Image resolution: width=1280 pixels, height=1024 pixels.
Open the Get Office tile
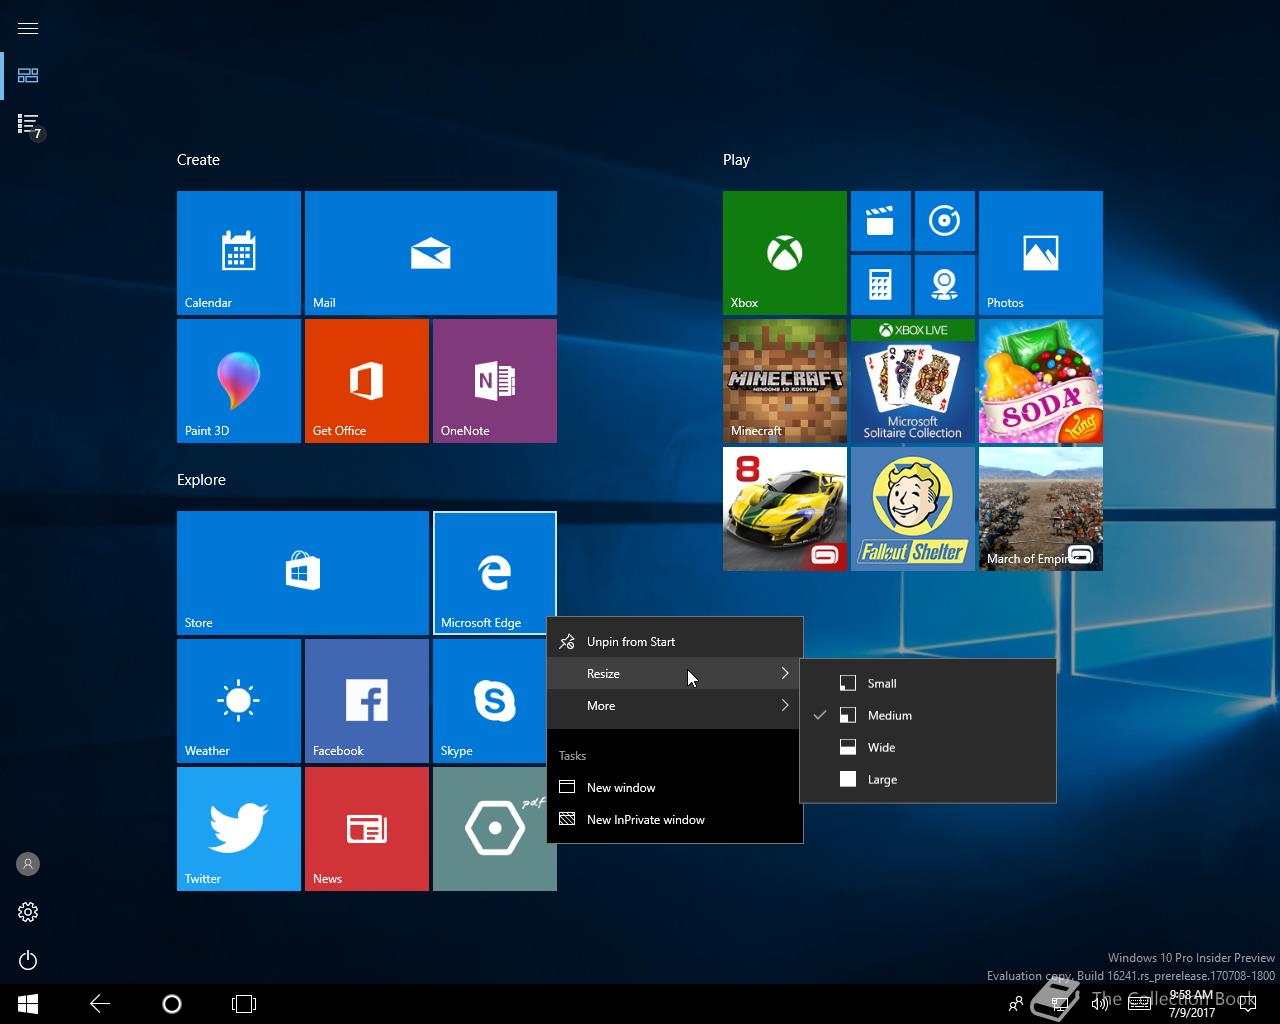(367, 381)
